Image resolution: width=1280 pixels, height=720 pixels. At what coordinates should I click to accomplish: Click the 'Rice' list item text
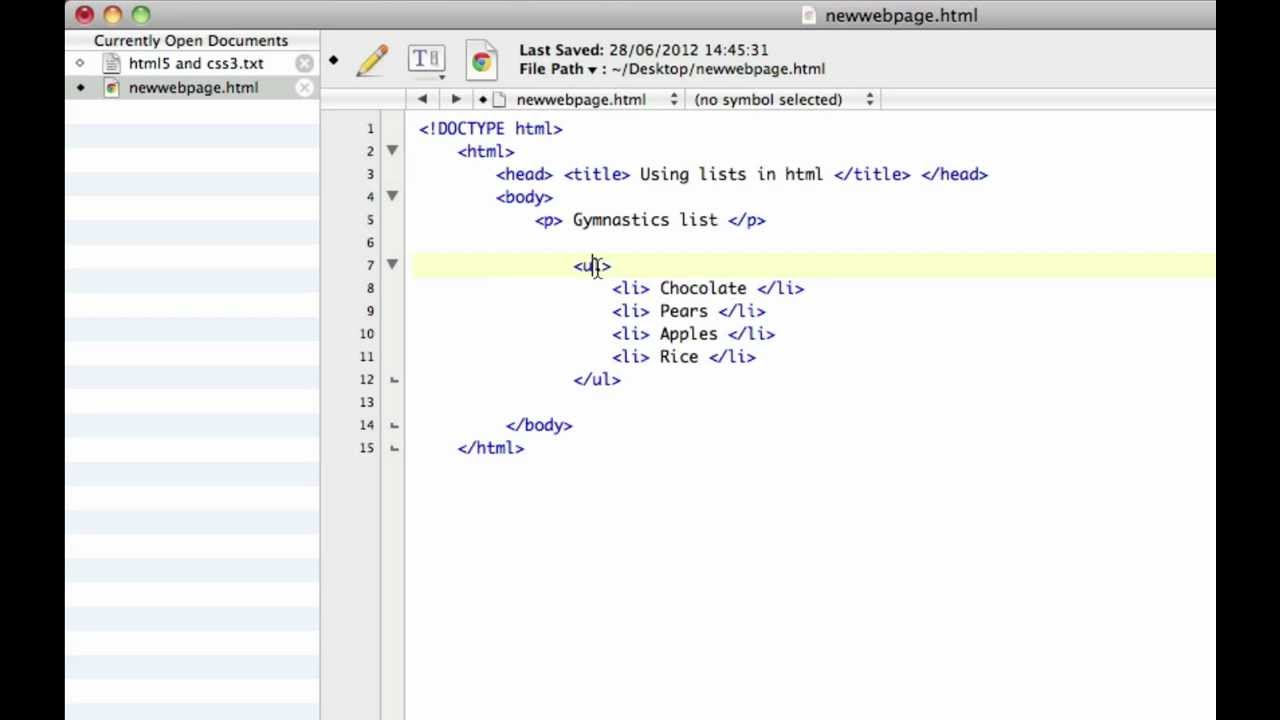tap(679, 357)
